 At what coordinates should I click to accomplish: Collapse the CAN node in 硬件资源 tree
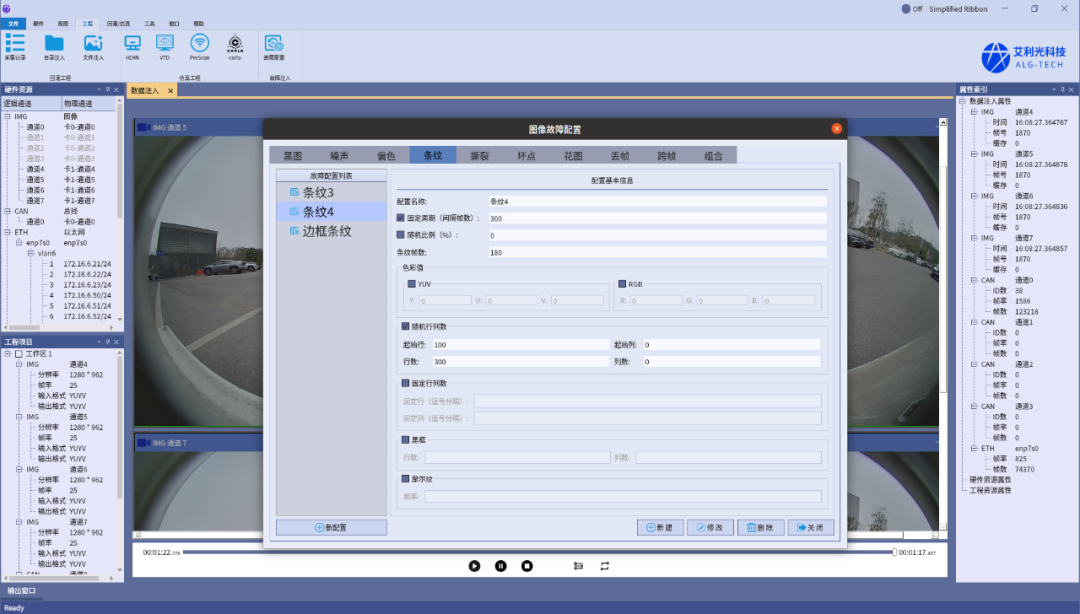[x=8, y=211]
